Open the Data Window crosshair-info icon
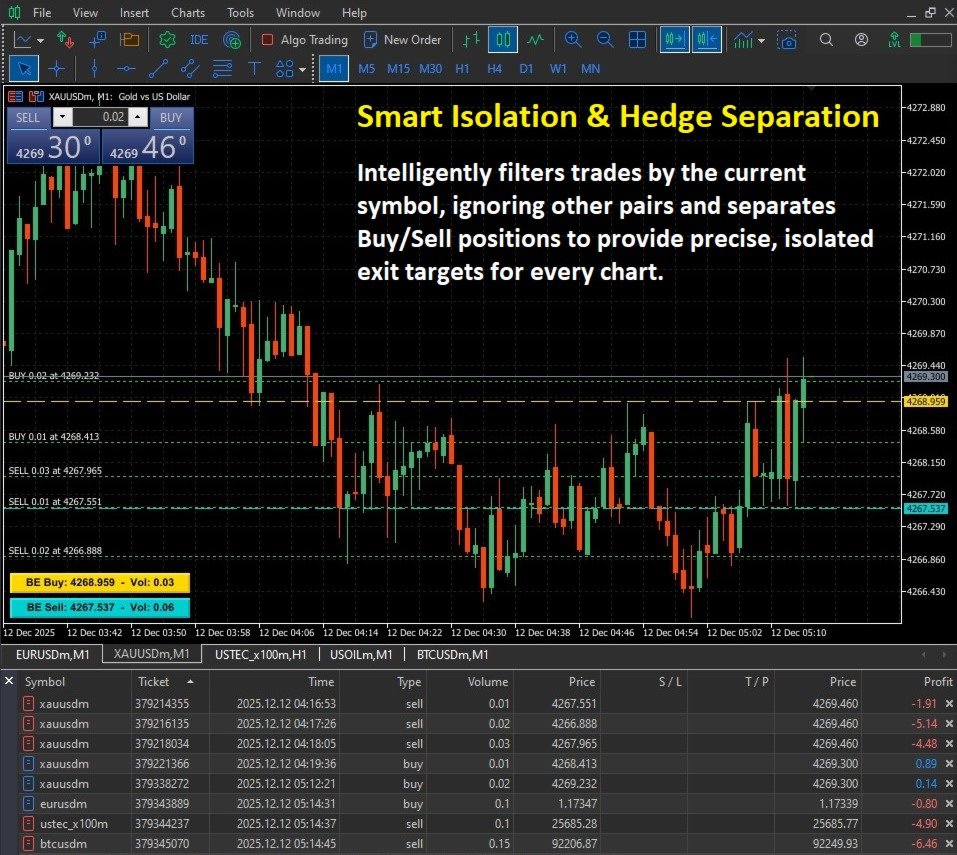The width and height of the screenshot is (957, 855). [97, 40]
